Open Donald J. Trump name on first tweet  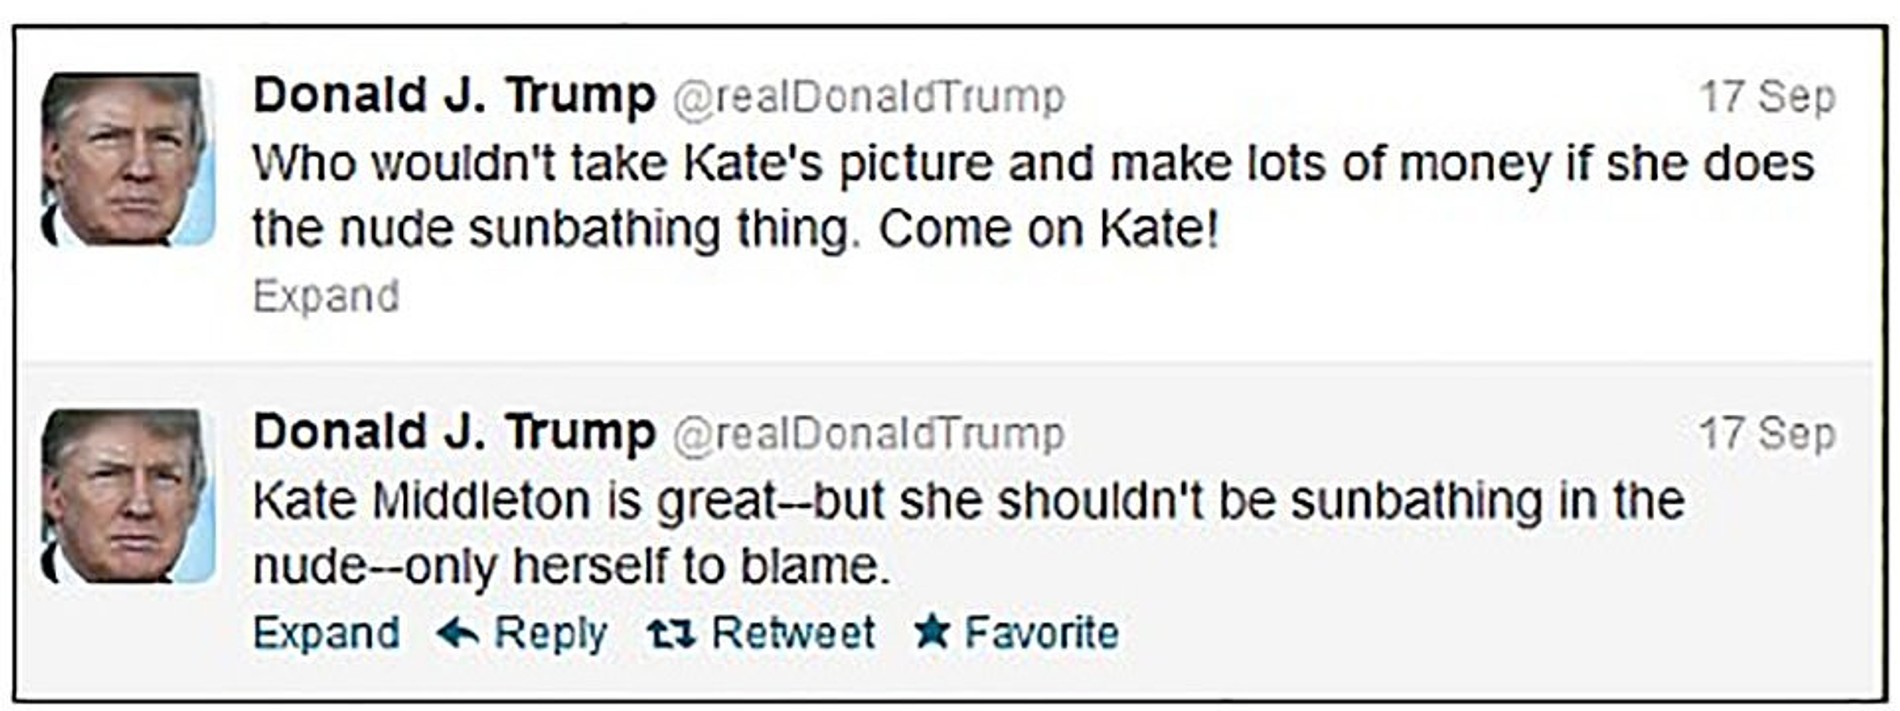[454, 96]
